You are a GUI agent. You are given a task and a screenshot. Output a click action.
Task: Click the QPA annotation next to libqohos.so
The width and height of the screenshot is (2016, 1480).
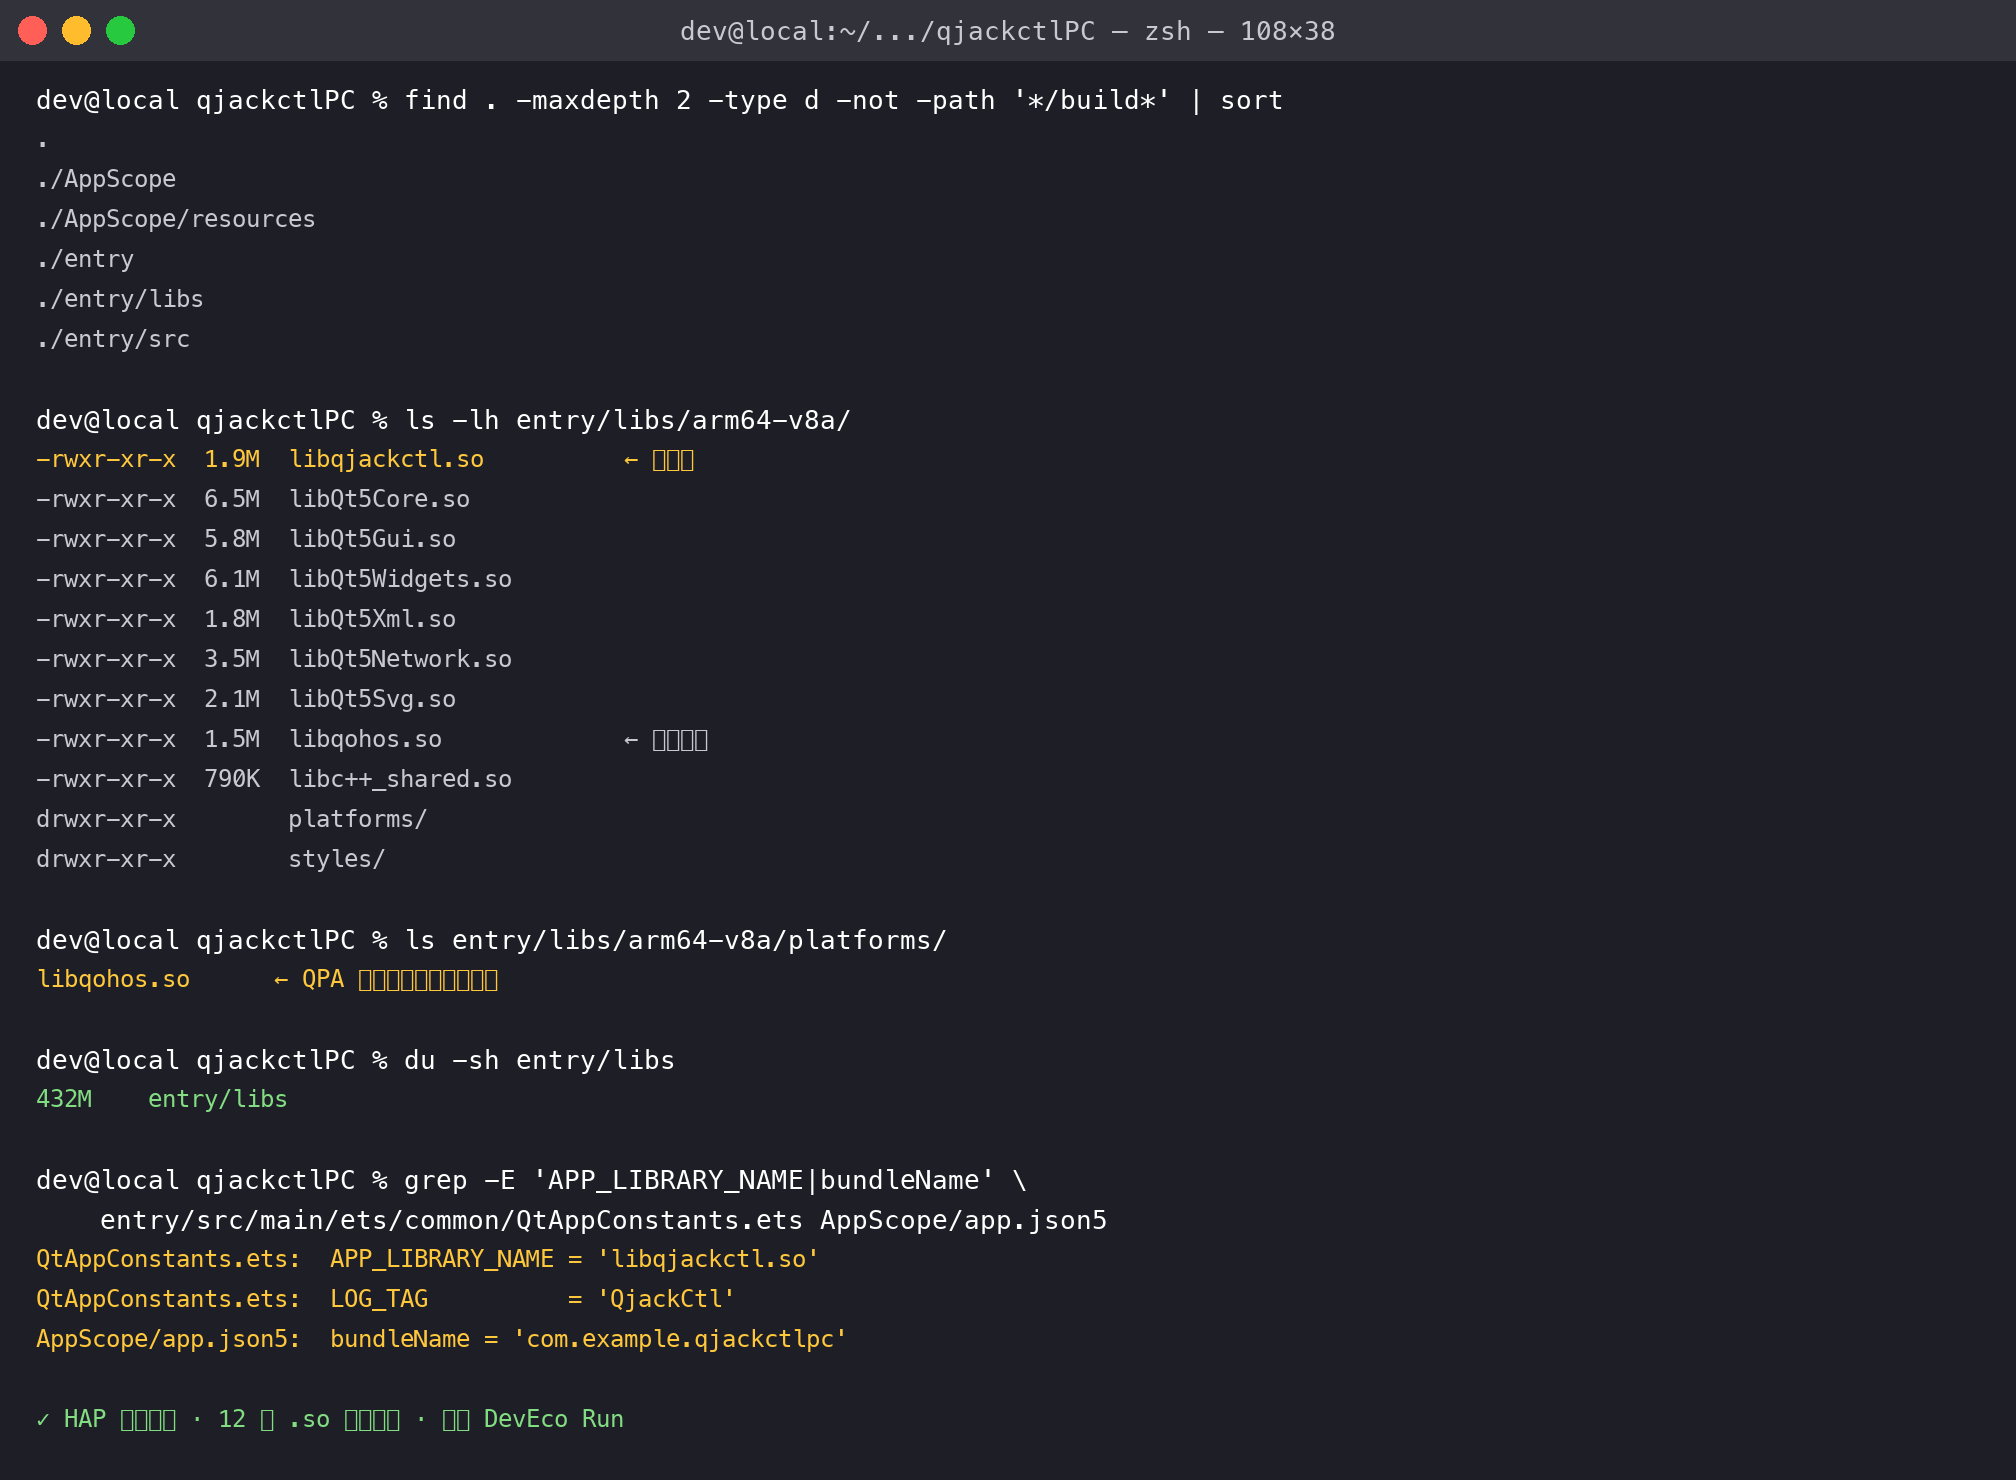(386, 979)
